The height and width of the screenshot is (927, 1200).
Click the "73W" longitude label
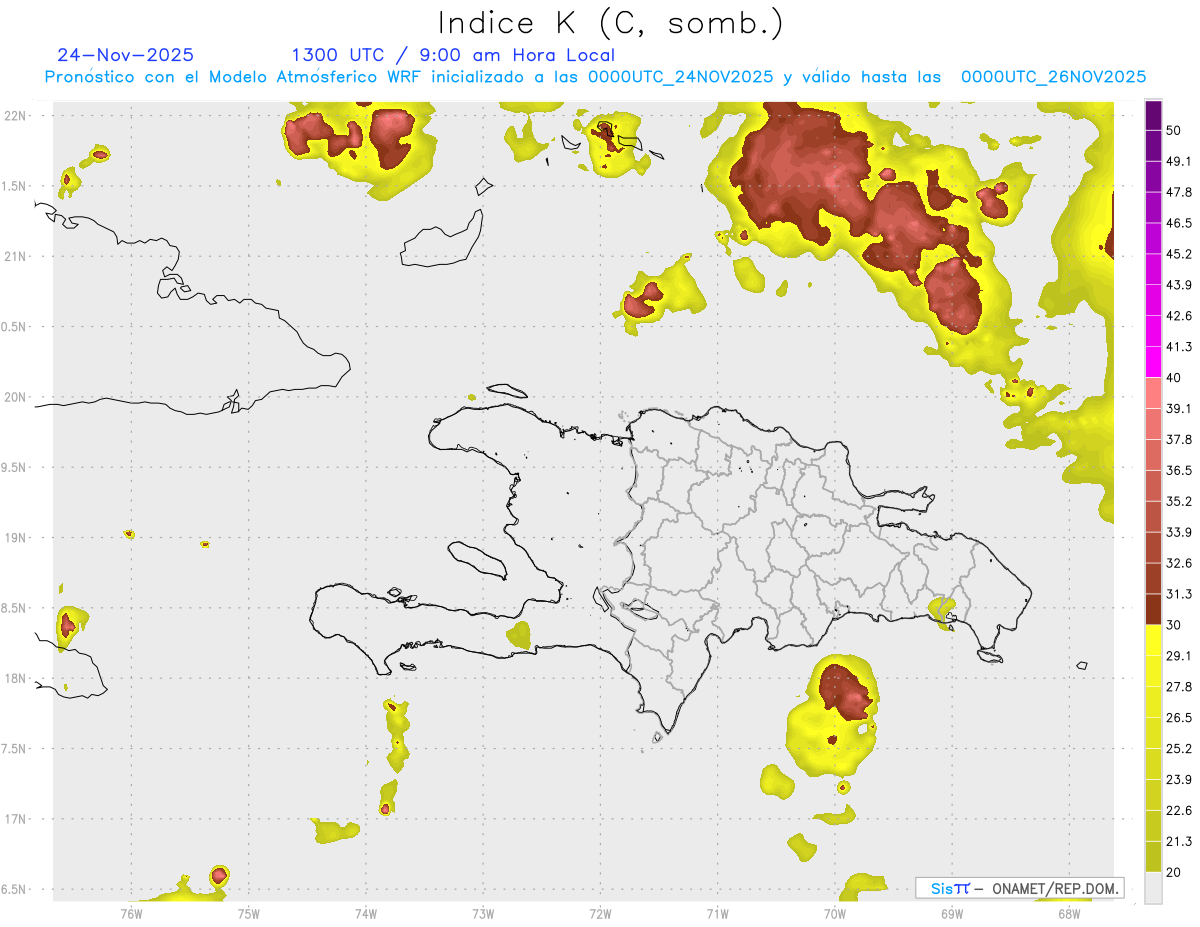483,913
